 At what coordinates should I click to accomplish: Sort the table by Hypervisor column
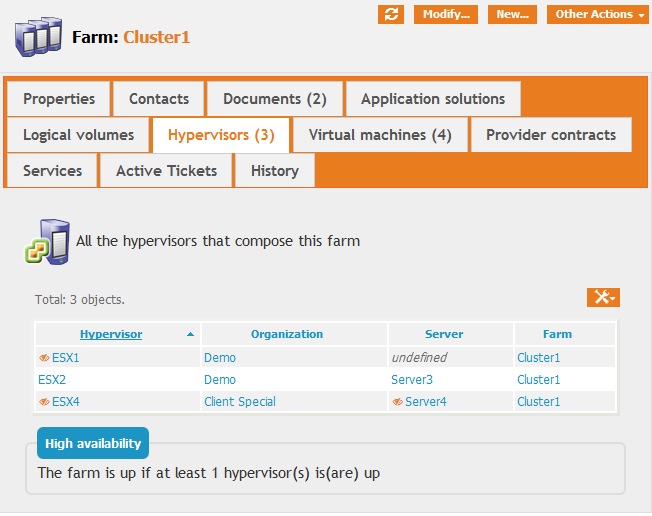[x=111, y=334]
